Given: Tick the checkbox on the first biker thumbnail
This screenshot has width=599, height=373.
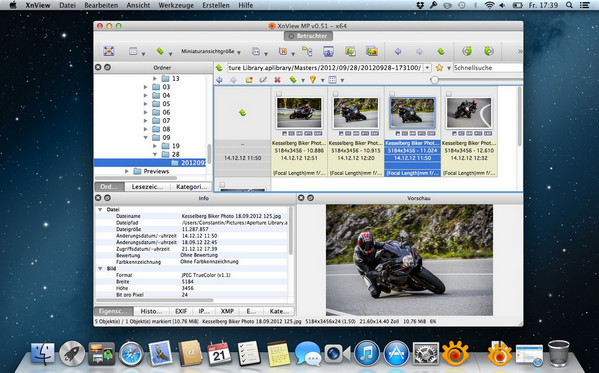Looking at the screenshot, I should [279, 94].
